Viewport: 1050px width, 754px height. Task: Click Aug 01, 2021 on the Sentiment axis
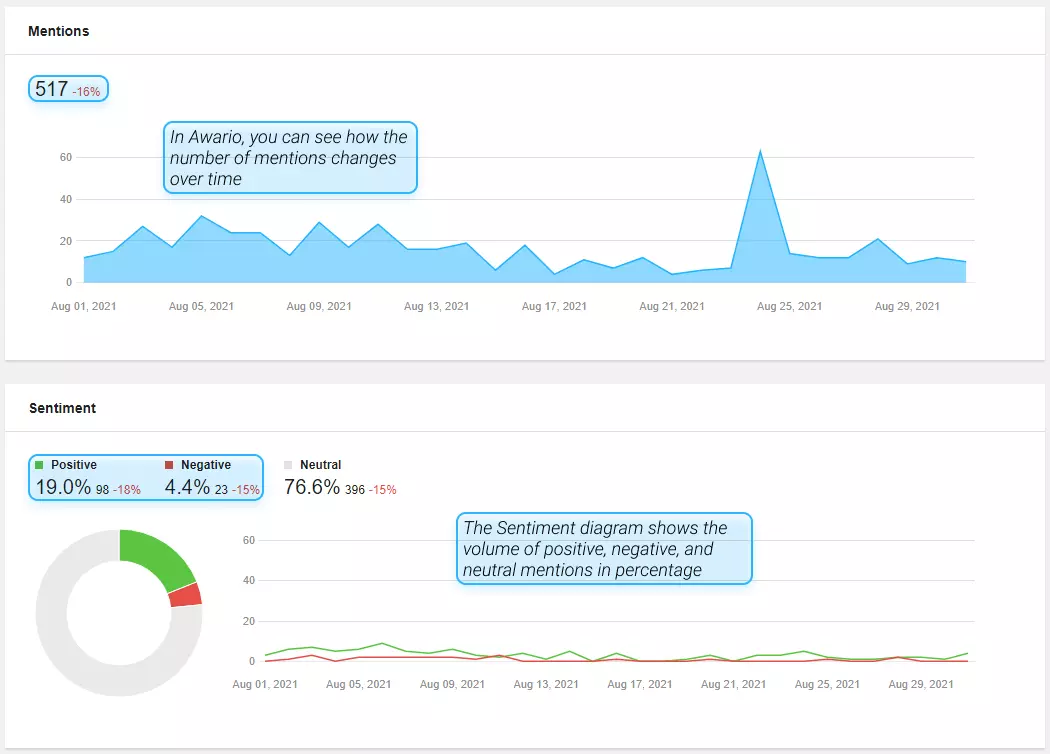click(x=265, y=684)
